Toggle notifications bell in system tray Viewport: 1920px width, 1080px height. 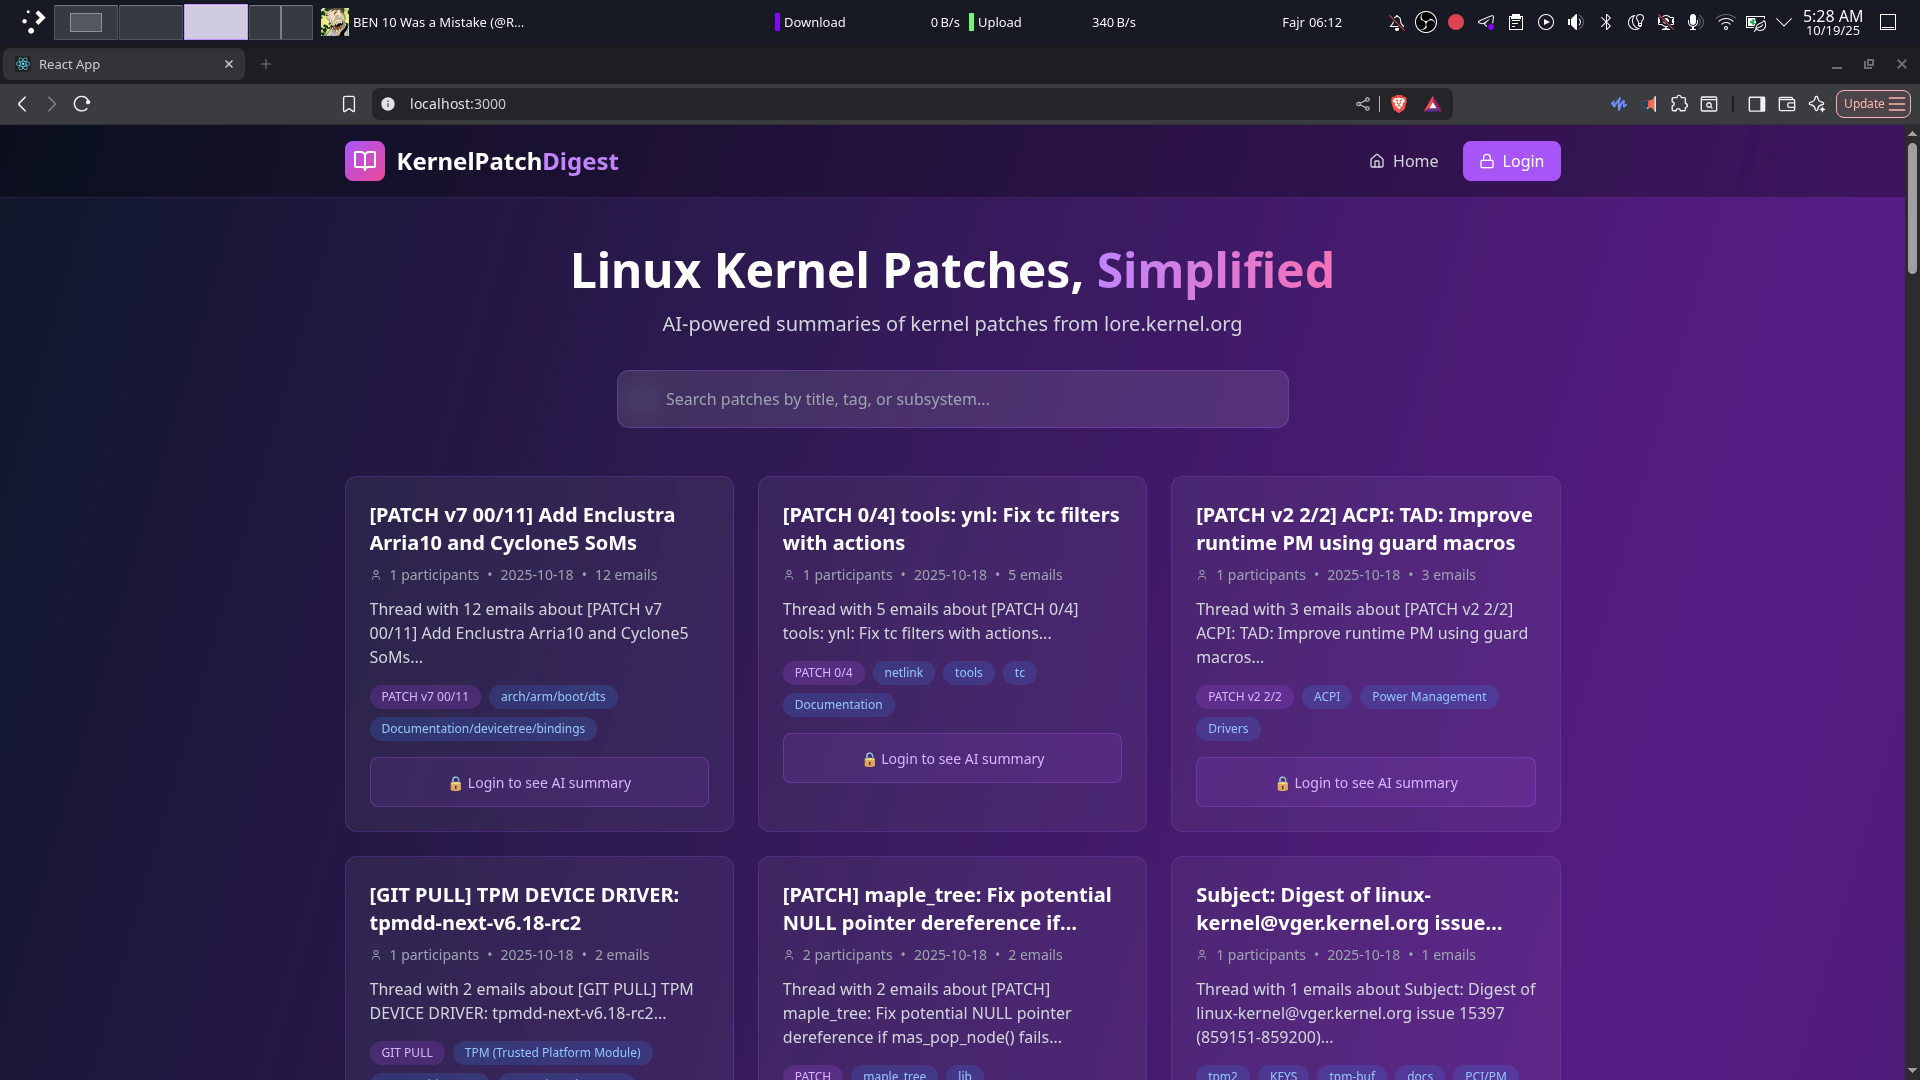tap(1396, 22)
